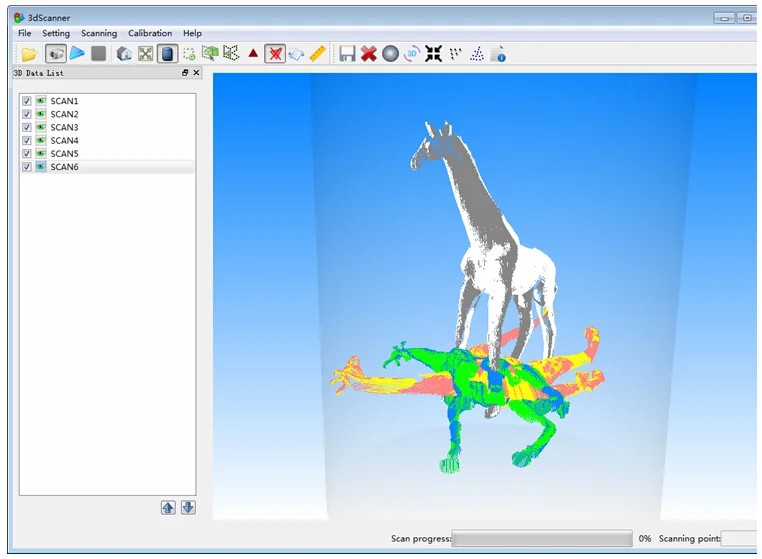
Task: Click the floppy disk save icon
Action: click(347, 53)
